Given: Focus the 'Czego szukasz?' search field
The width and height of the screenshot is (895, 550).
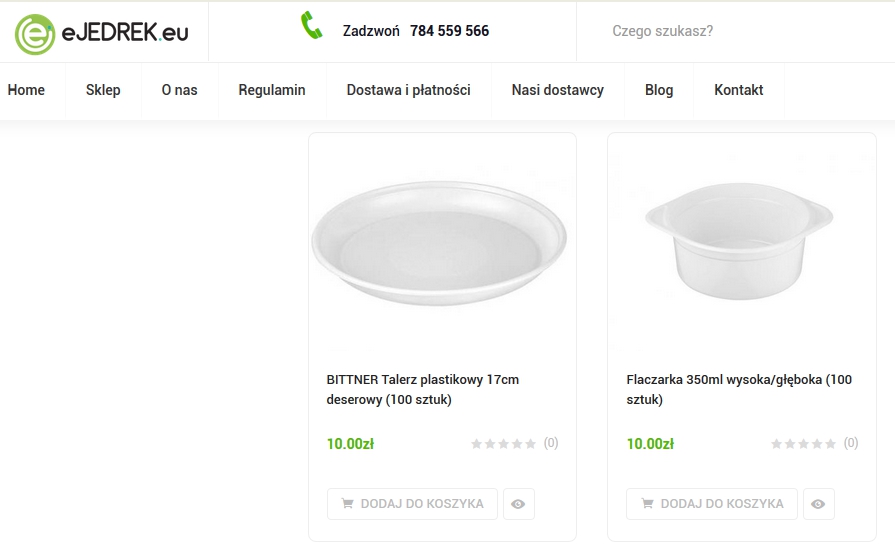Looking at the screenshot, I should coord(730,31).
